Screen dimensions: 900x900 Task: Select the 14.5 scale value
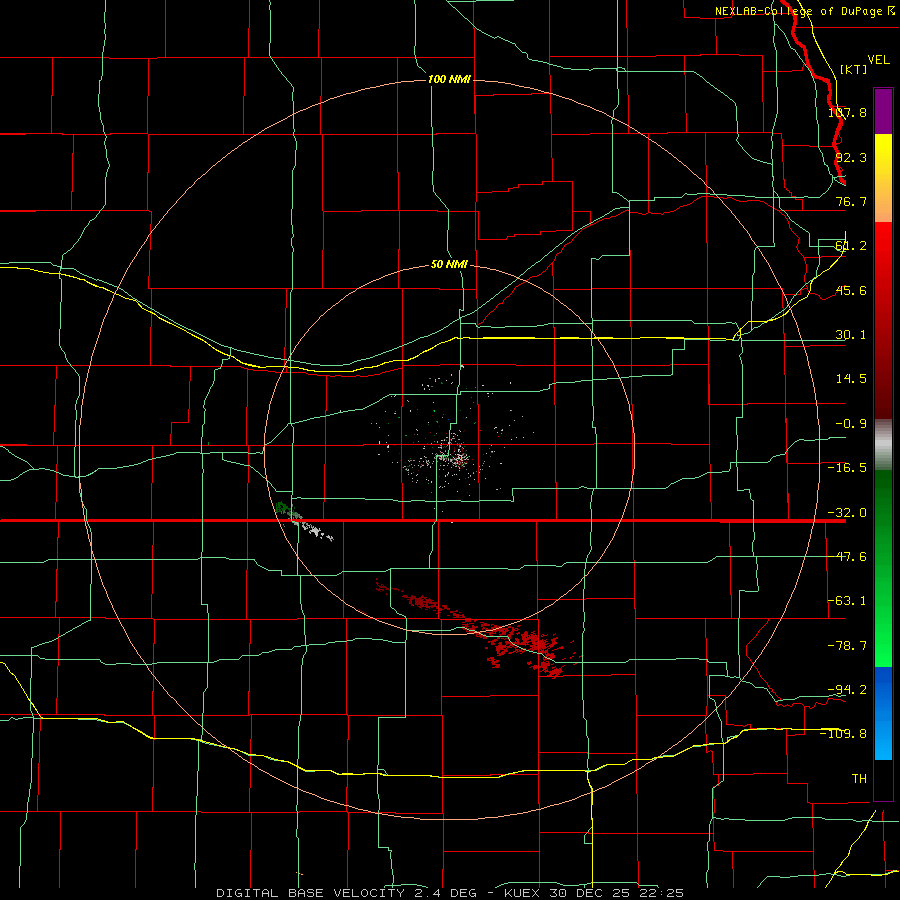tap(851, 379)
